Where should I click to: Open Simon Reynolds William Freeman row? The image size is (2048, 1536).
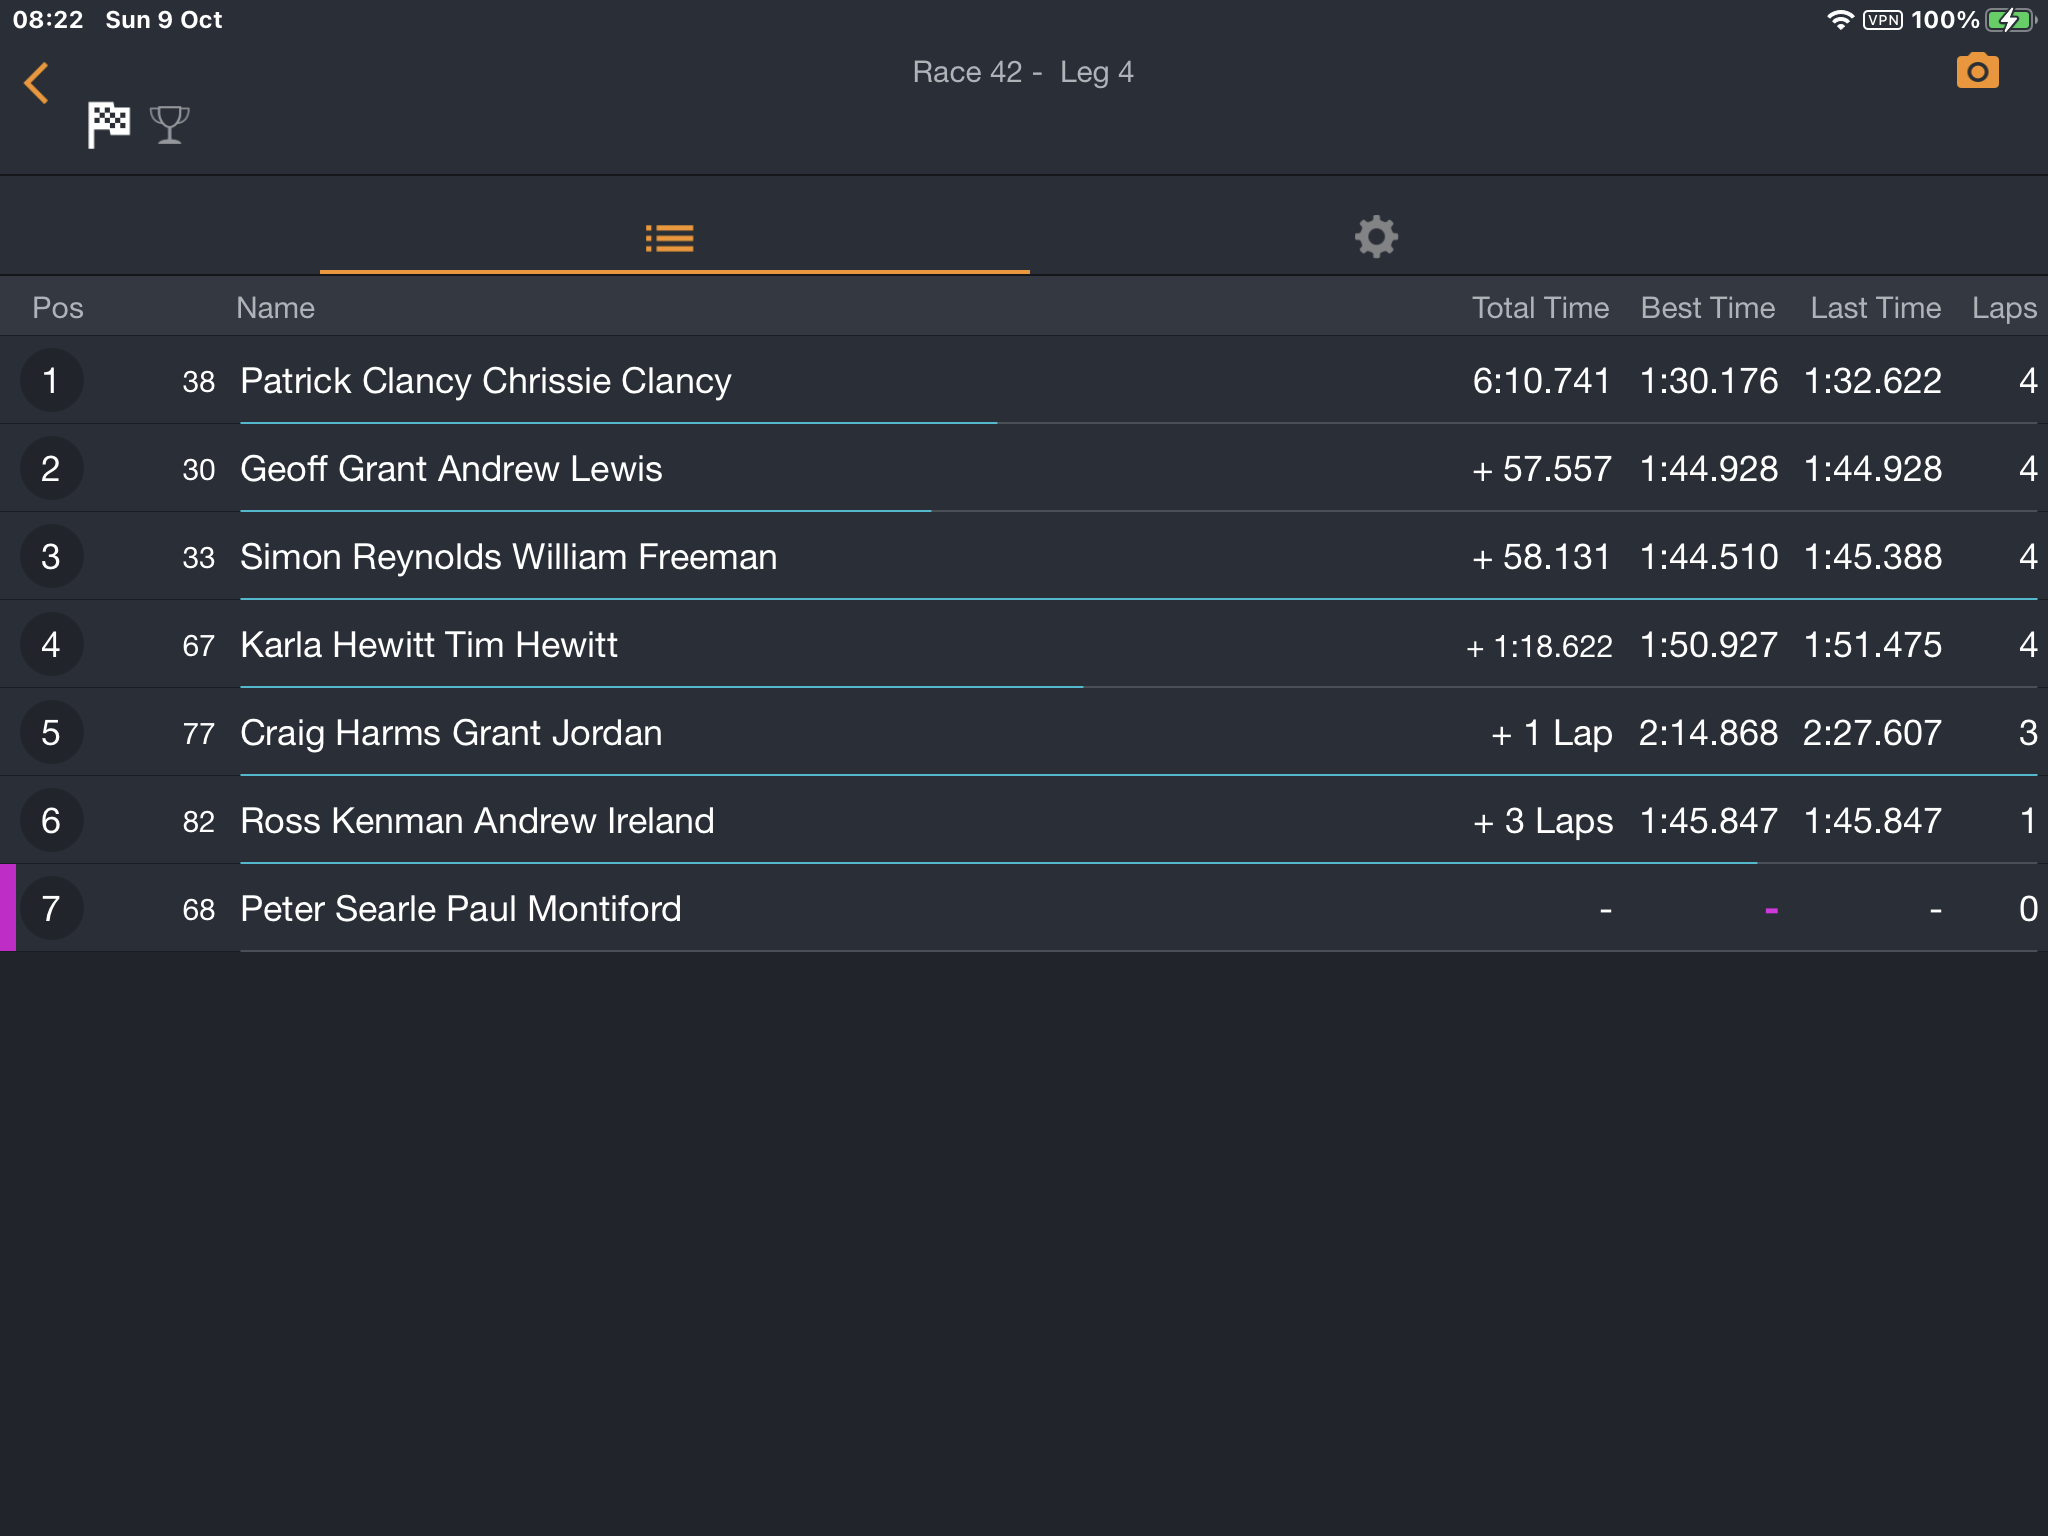[1024, 556]
